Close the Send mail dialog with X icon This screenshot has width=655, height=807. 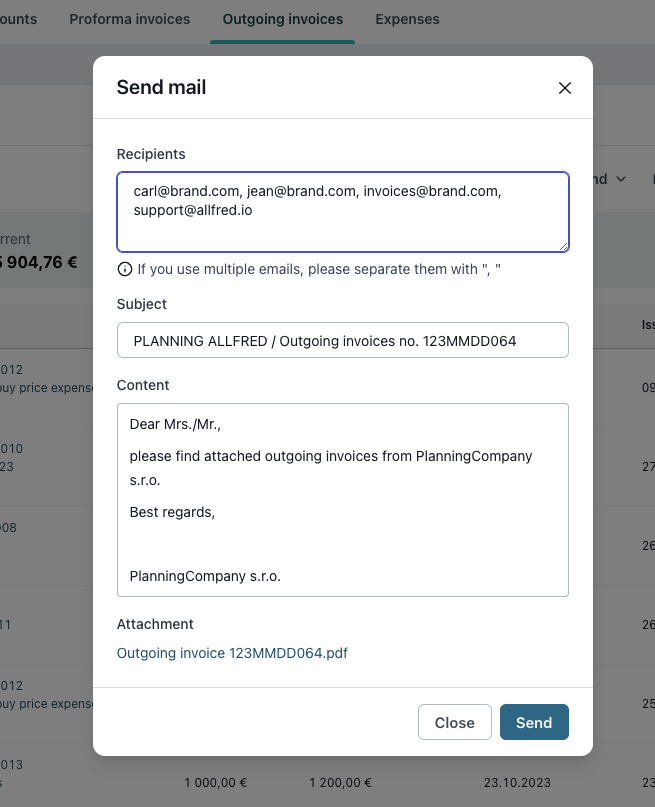[564, 88]
